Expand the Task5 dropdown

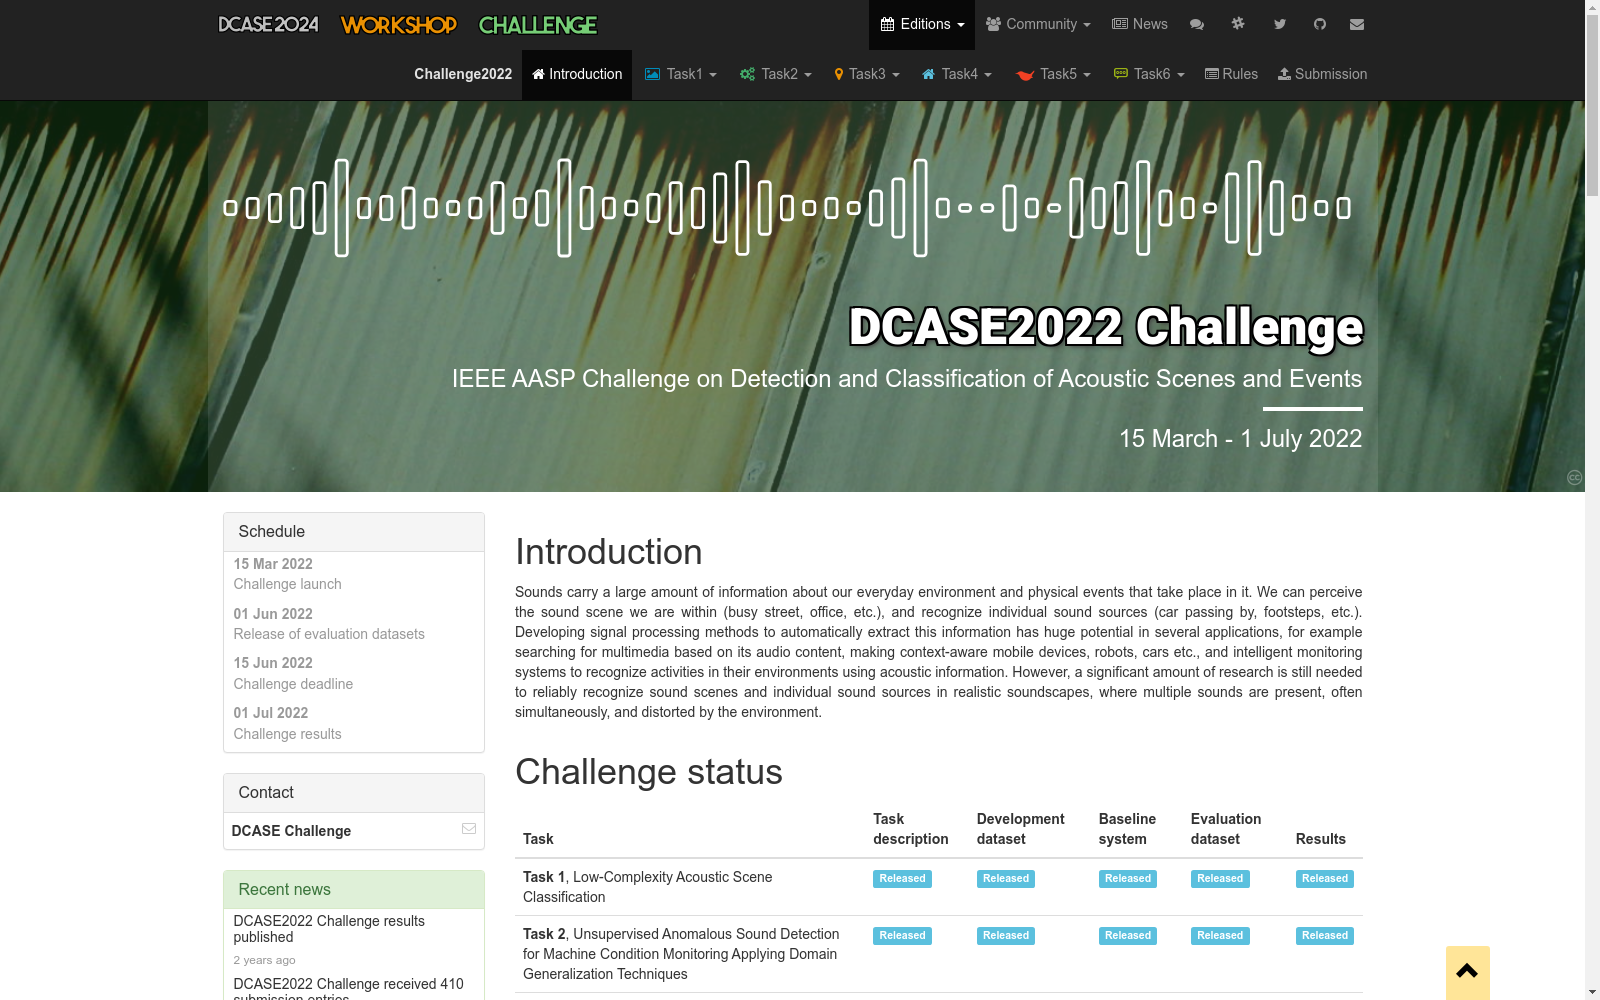[x=1053, y=75]
